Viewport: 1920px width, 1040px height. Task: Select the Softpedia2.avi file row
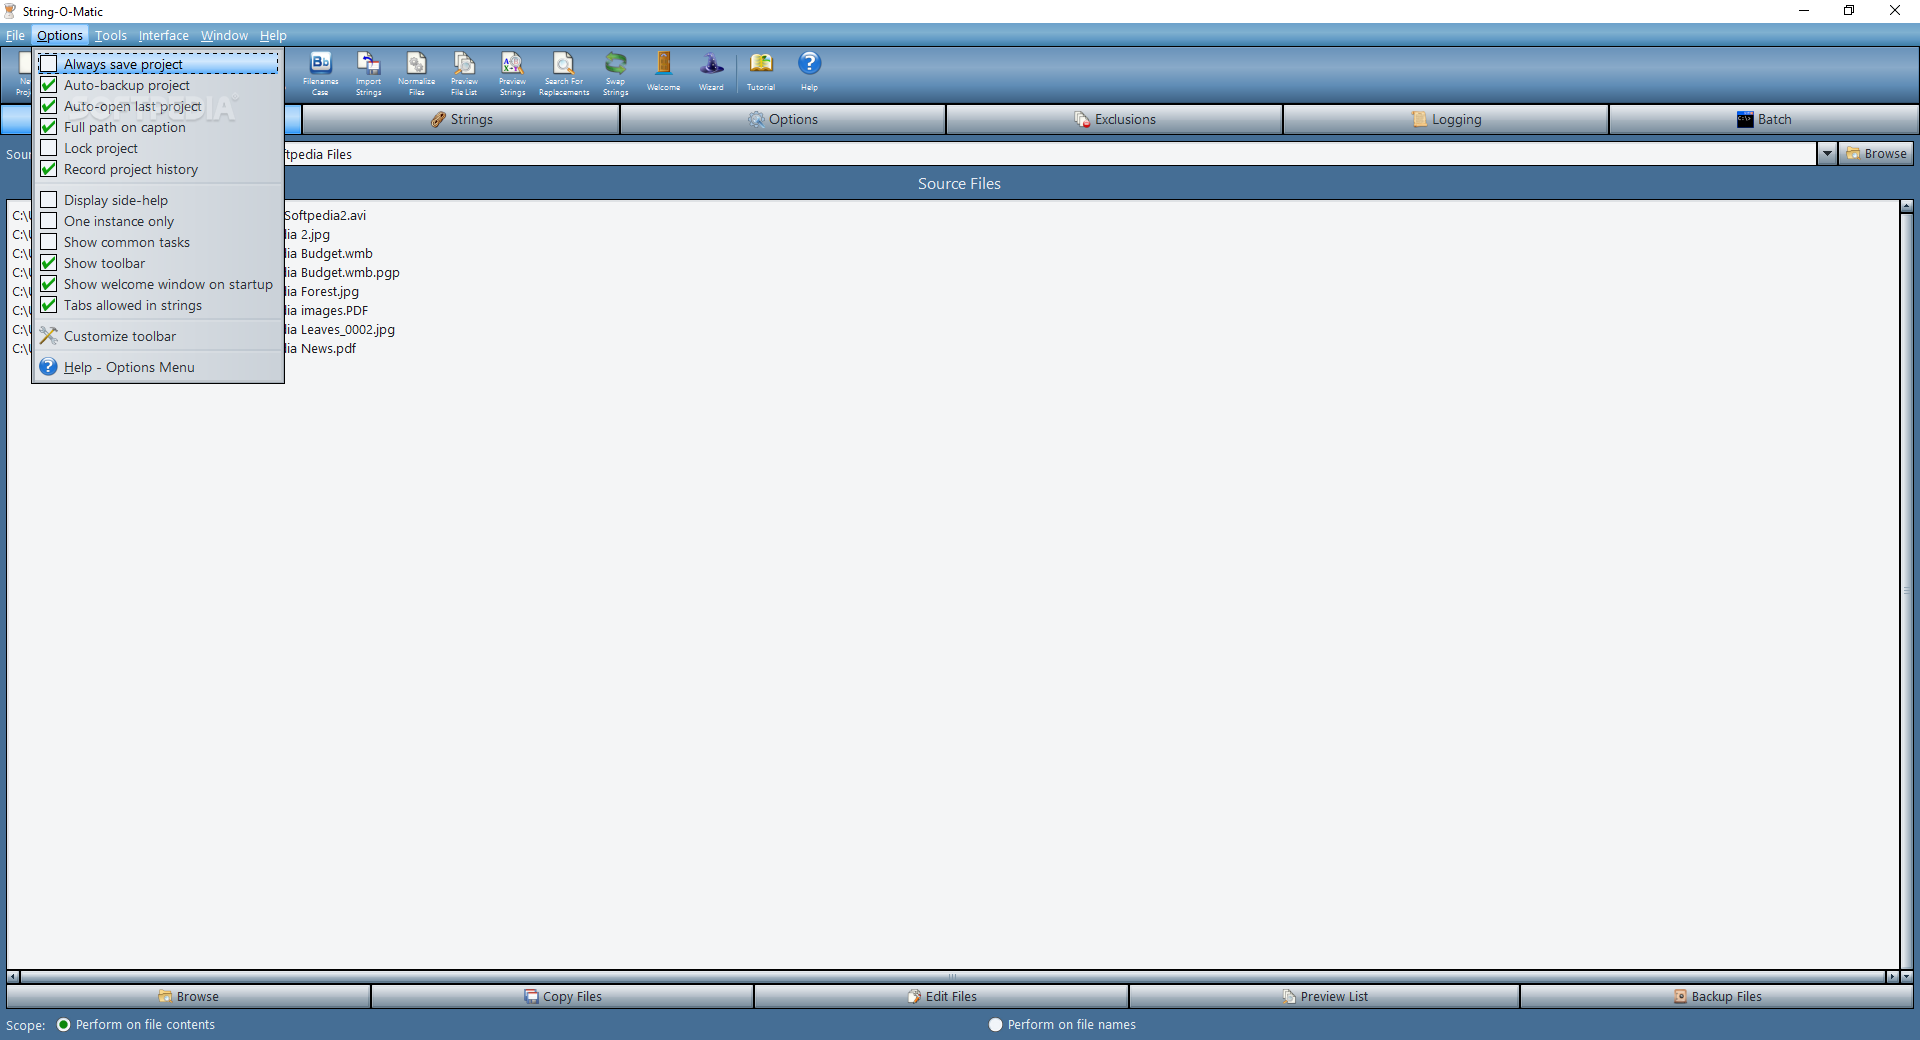pos(325,215)
